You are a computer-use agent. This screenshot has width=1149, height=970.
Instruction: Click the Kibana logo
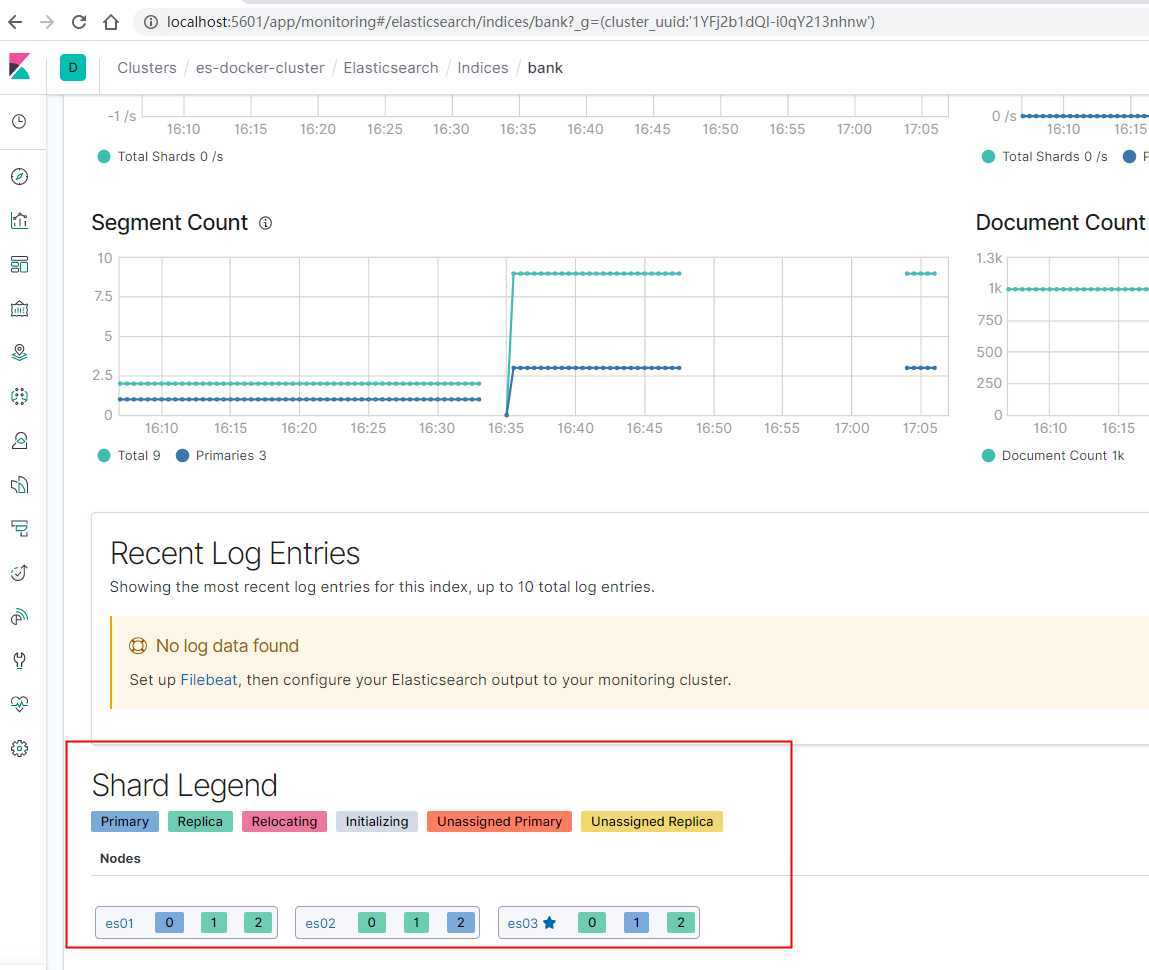coord(20,67)
